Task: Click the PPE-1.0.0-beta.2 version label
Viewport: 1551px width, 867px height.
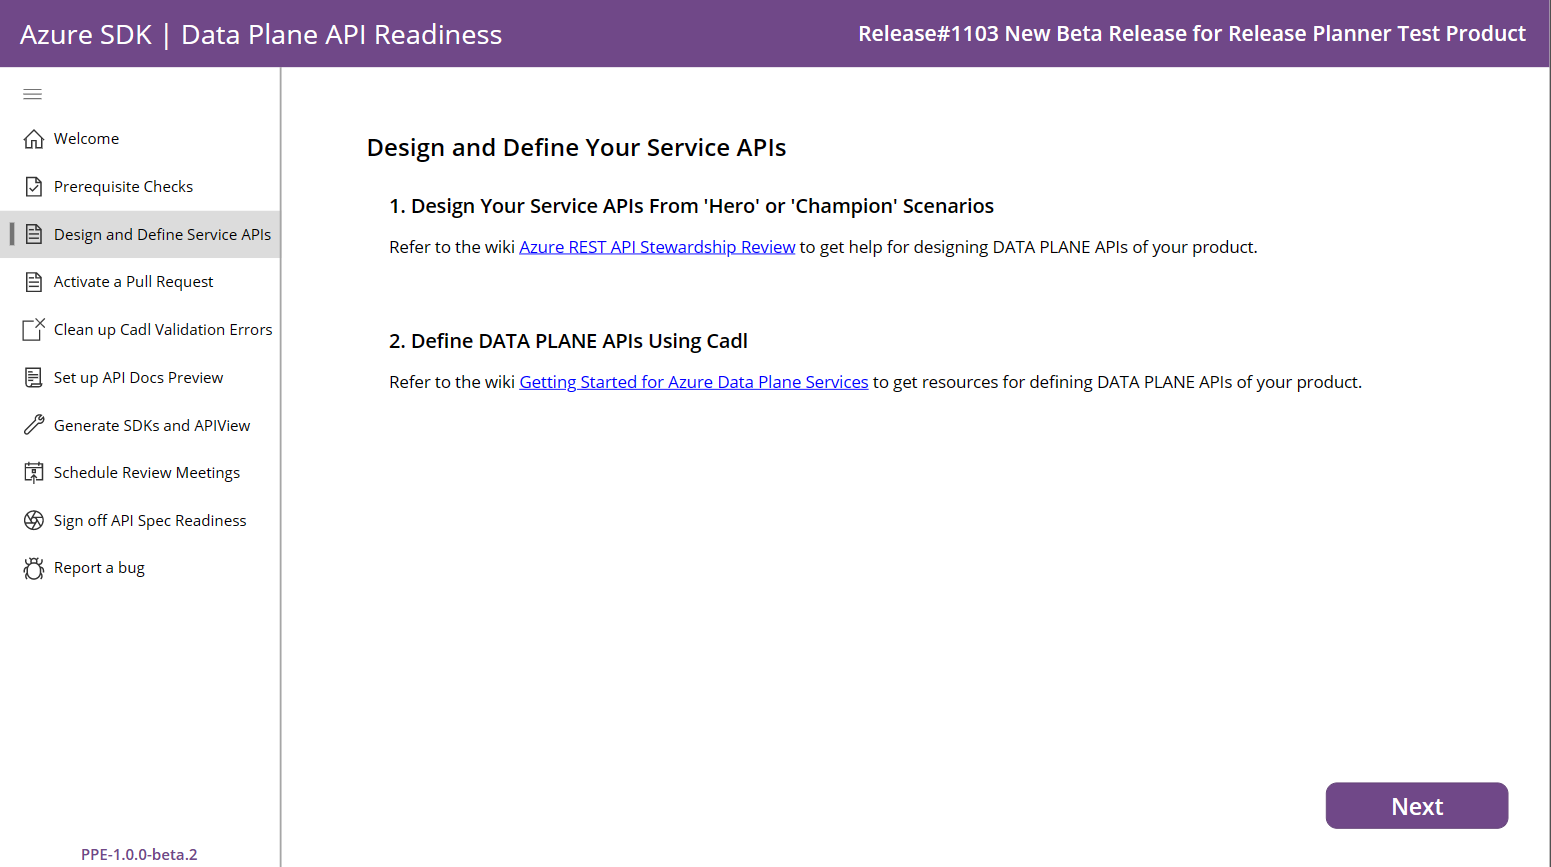Action: (139, 854)
